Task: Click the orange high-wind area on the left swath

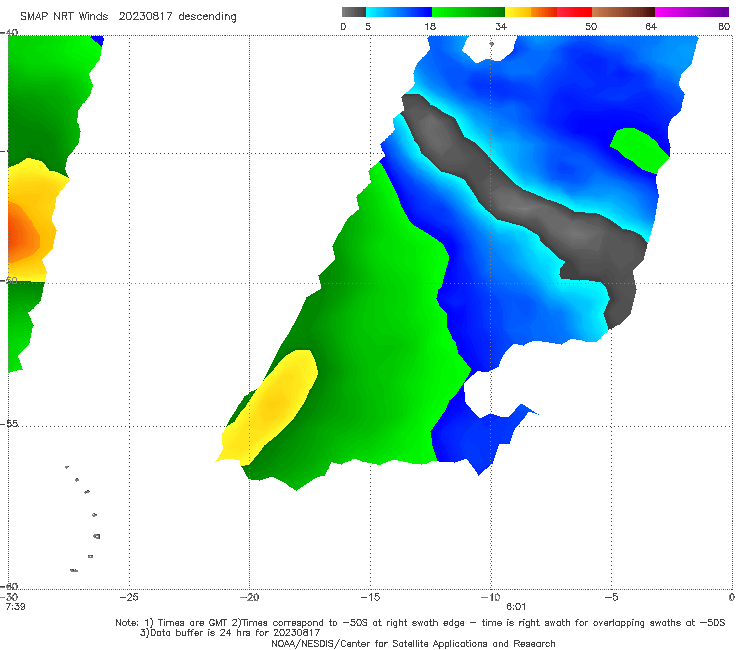Action: pos(21,234)
